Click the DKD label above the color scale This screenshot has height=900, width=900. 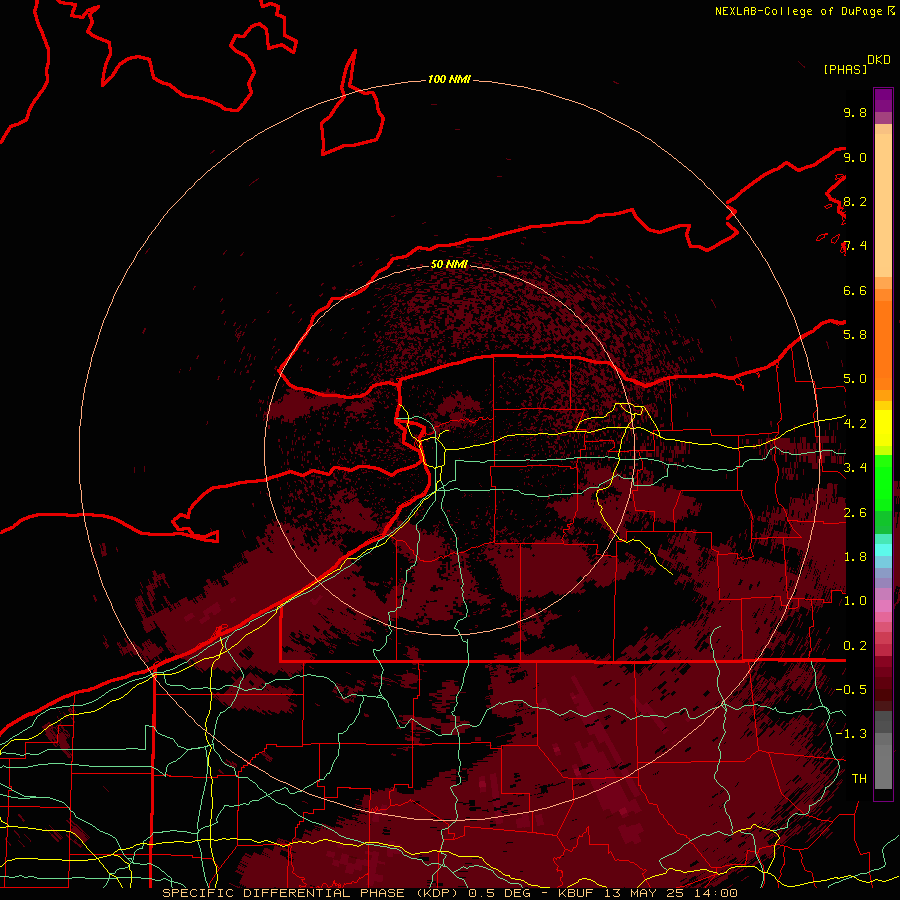878,60
